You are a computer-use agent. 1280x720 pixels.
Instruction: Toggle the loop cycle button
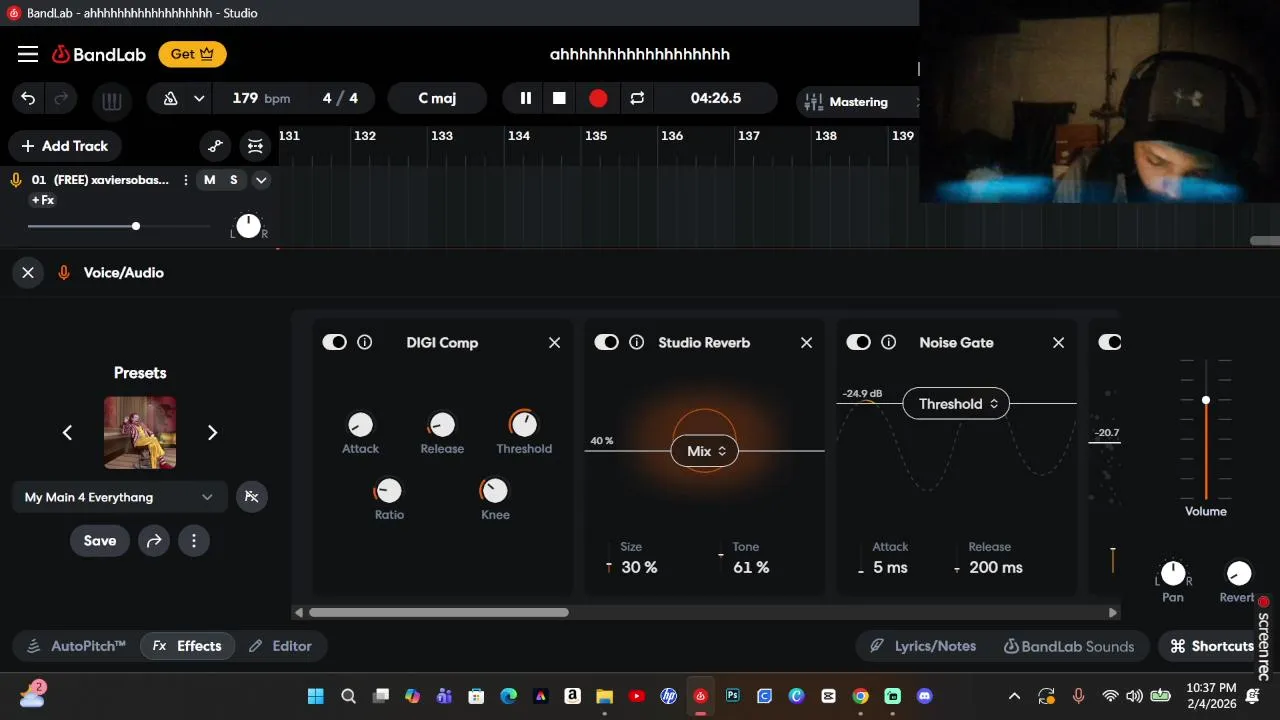[637, 98]
